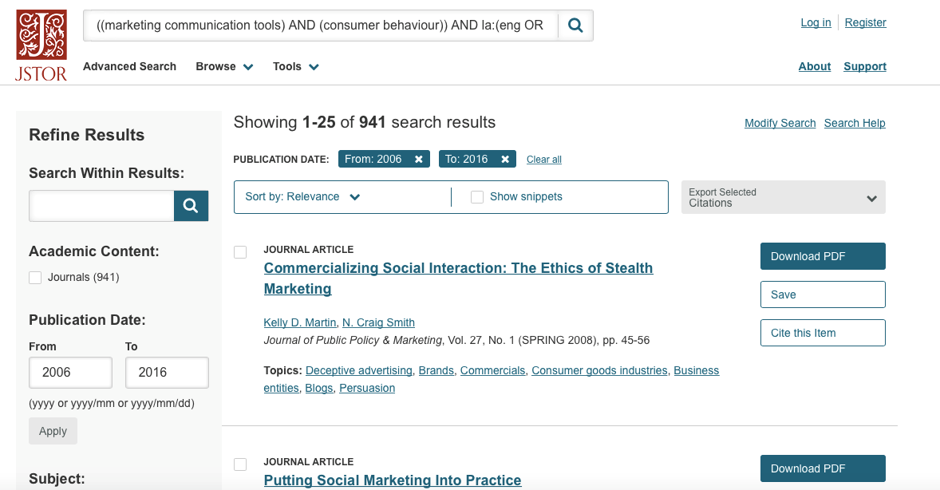Click the Log in link
The width and height of the screenshot is (940, 490).
pos(815,23)
